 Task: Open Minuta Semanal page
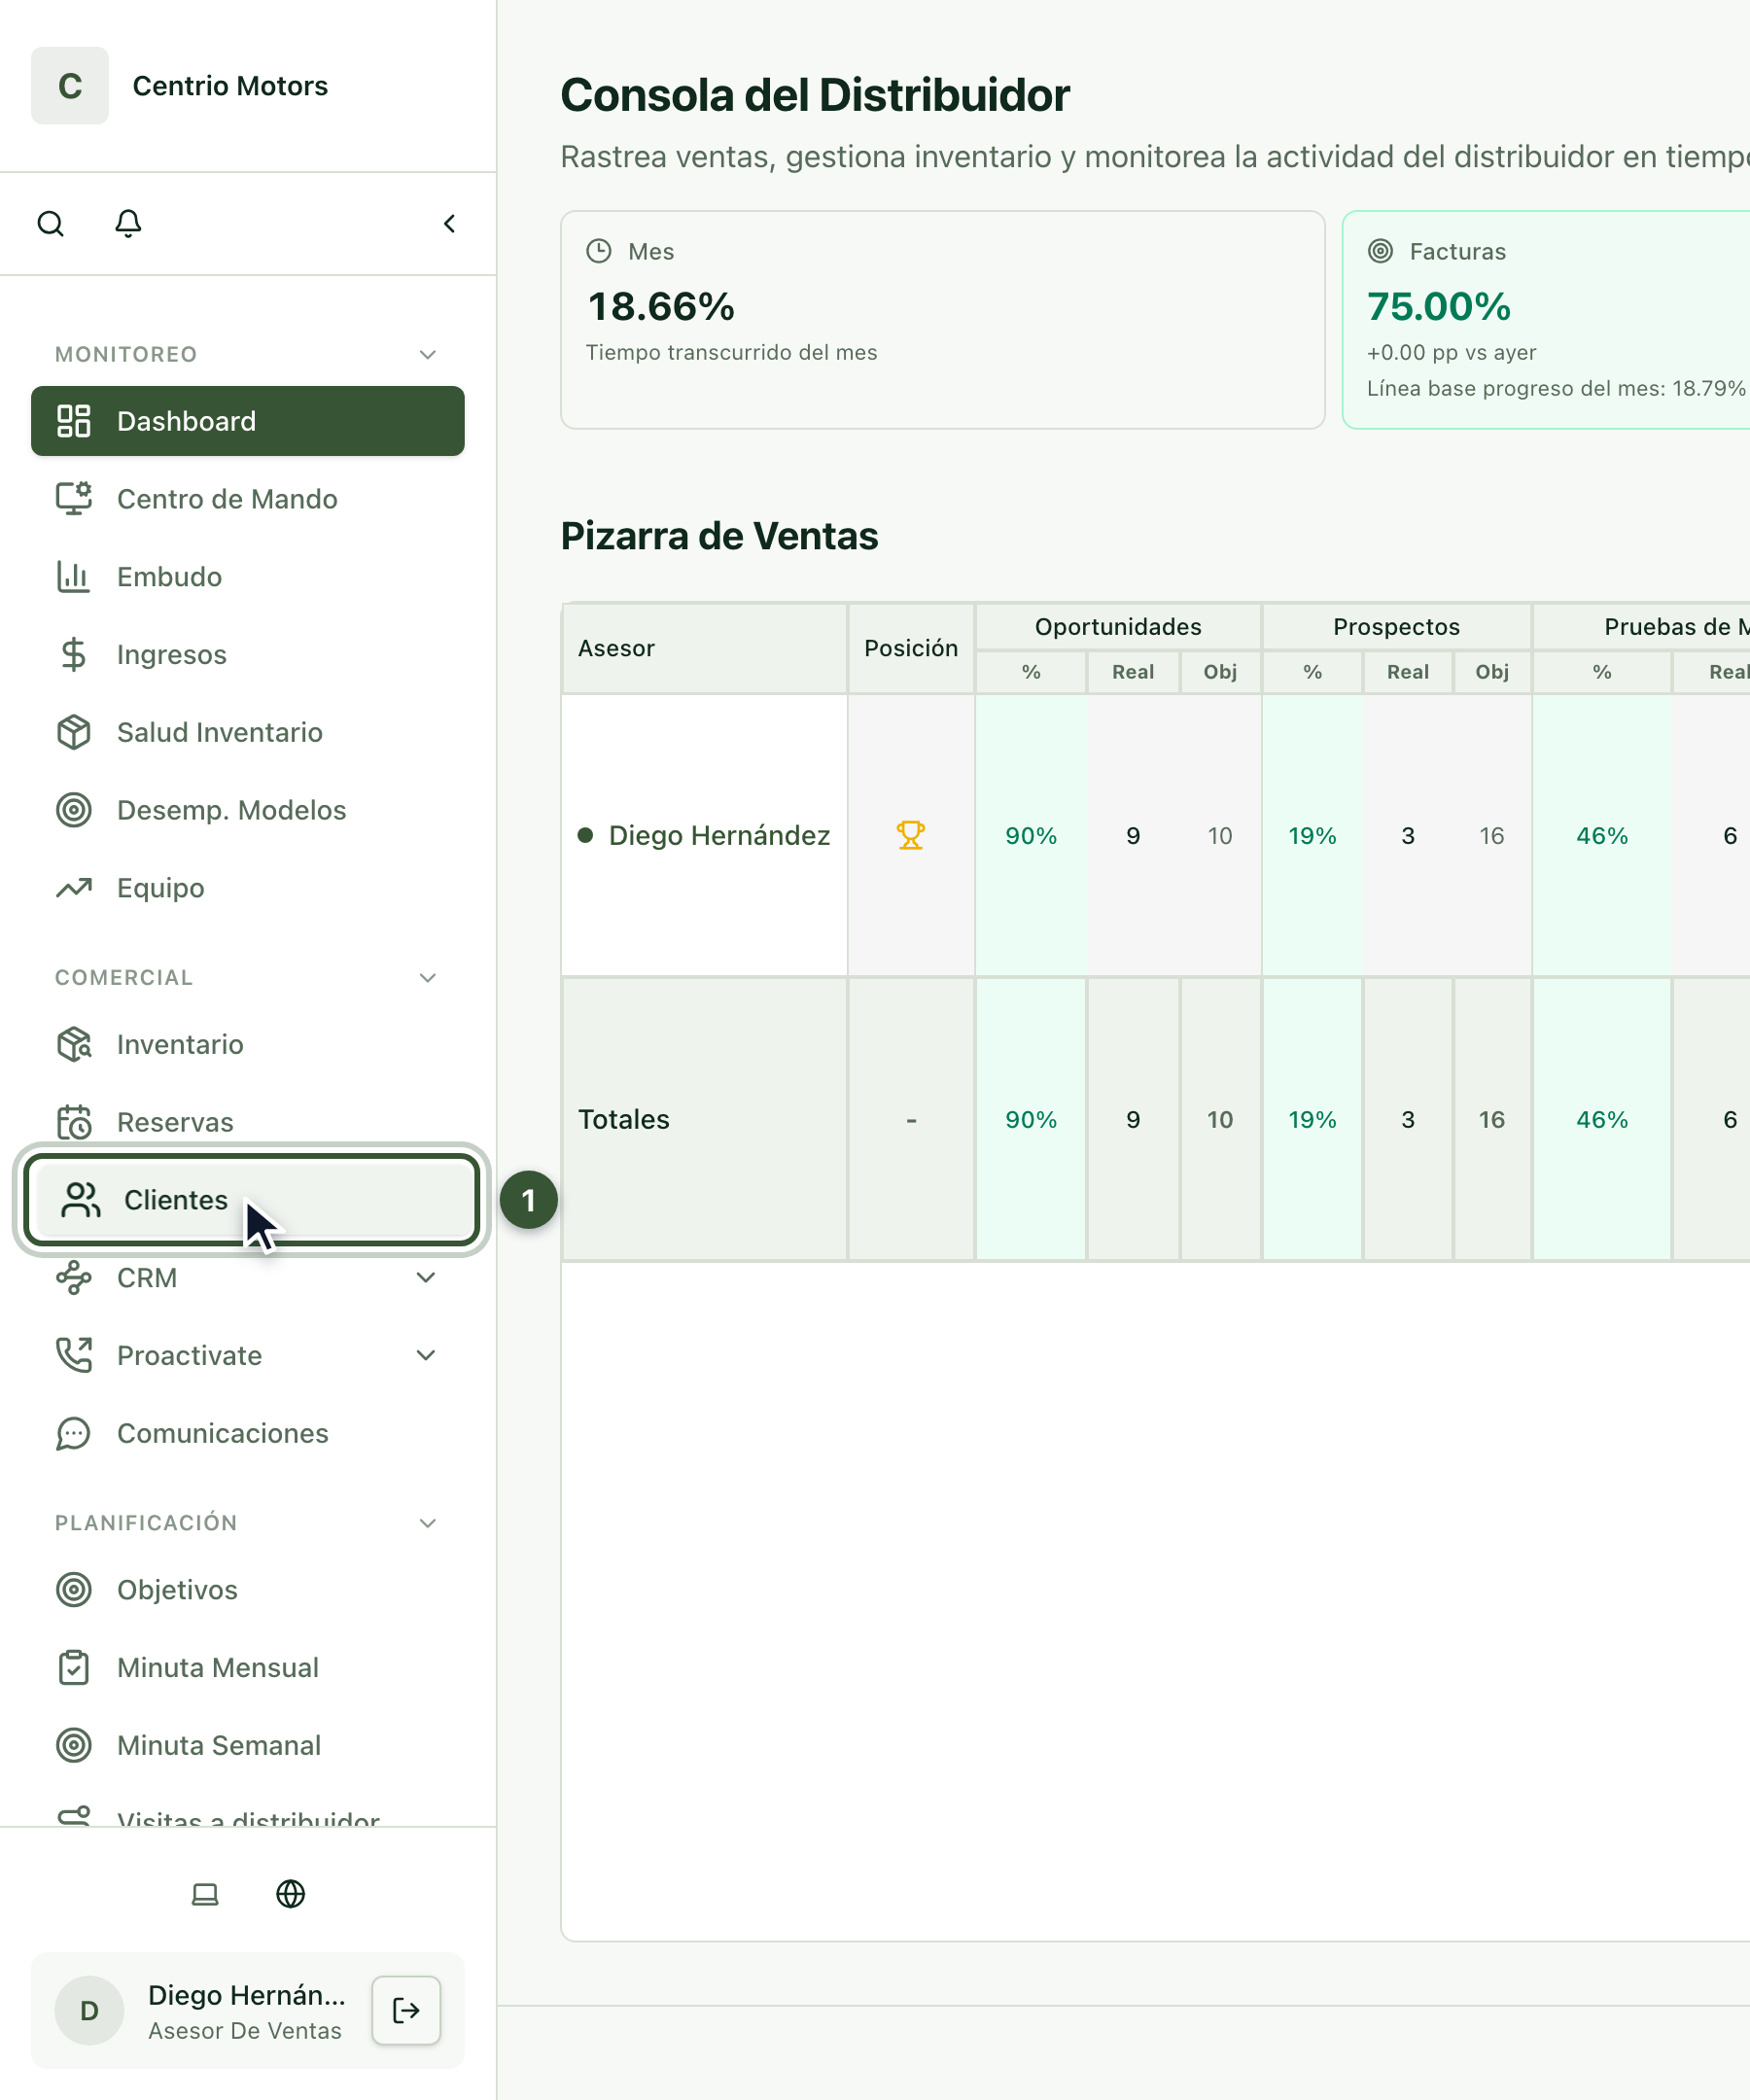click(248, 1746)
